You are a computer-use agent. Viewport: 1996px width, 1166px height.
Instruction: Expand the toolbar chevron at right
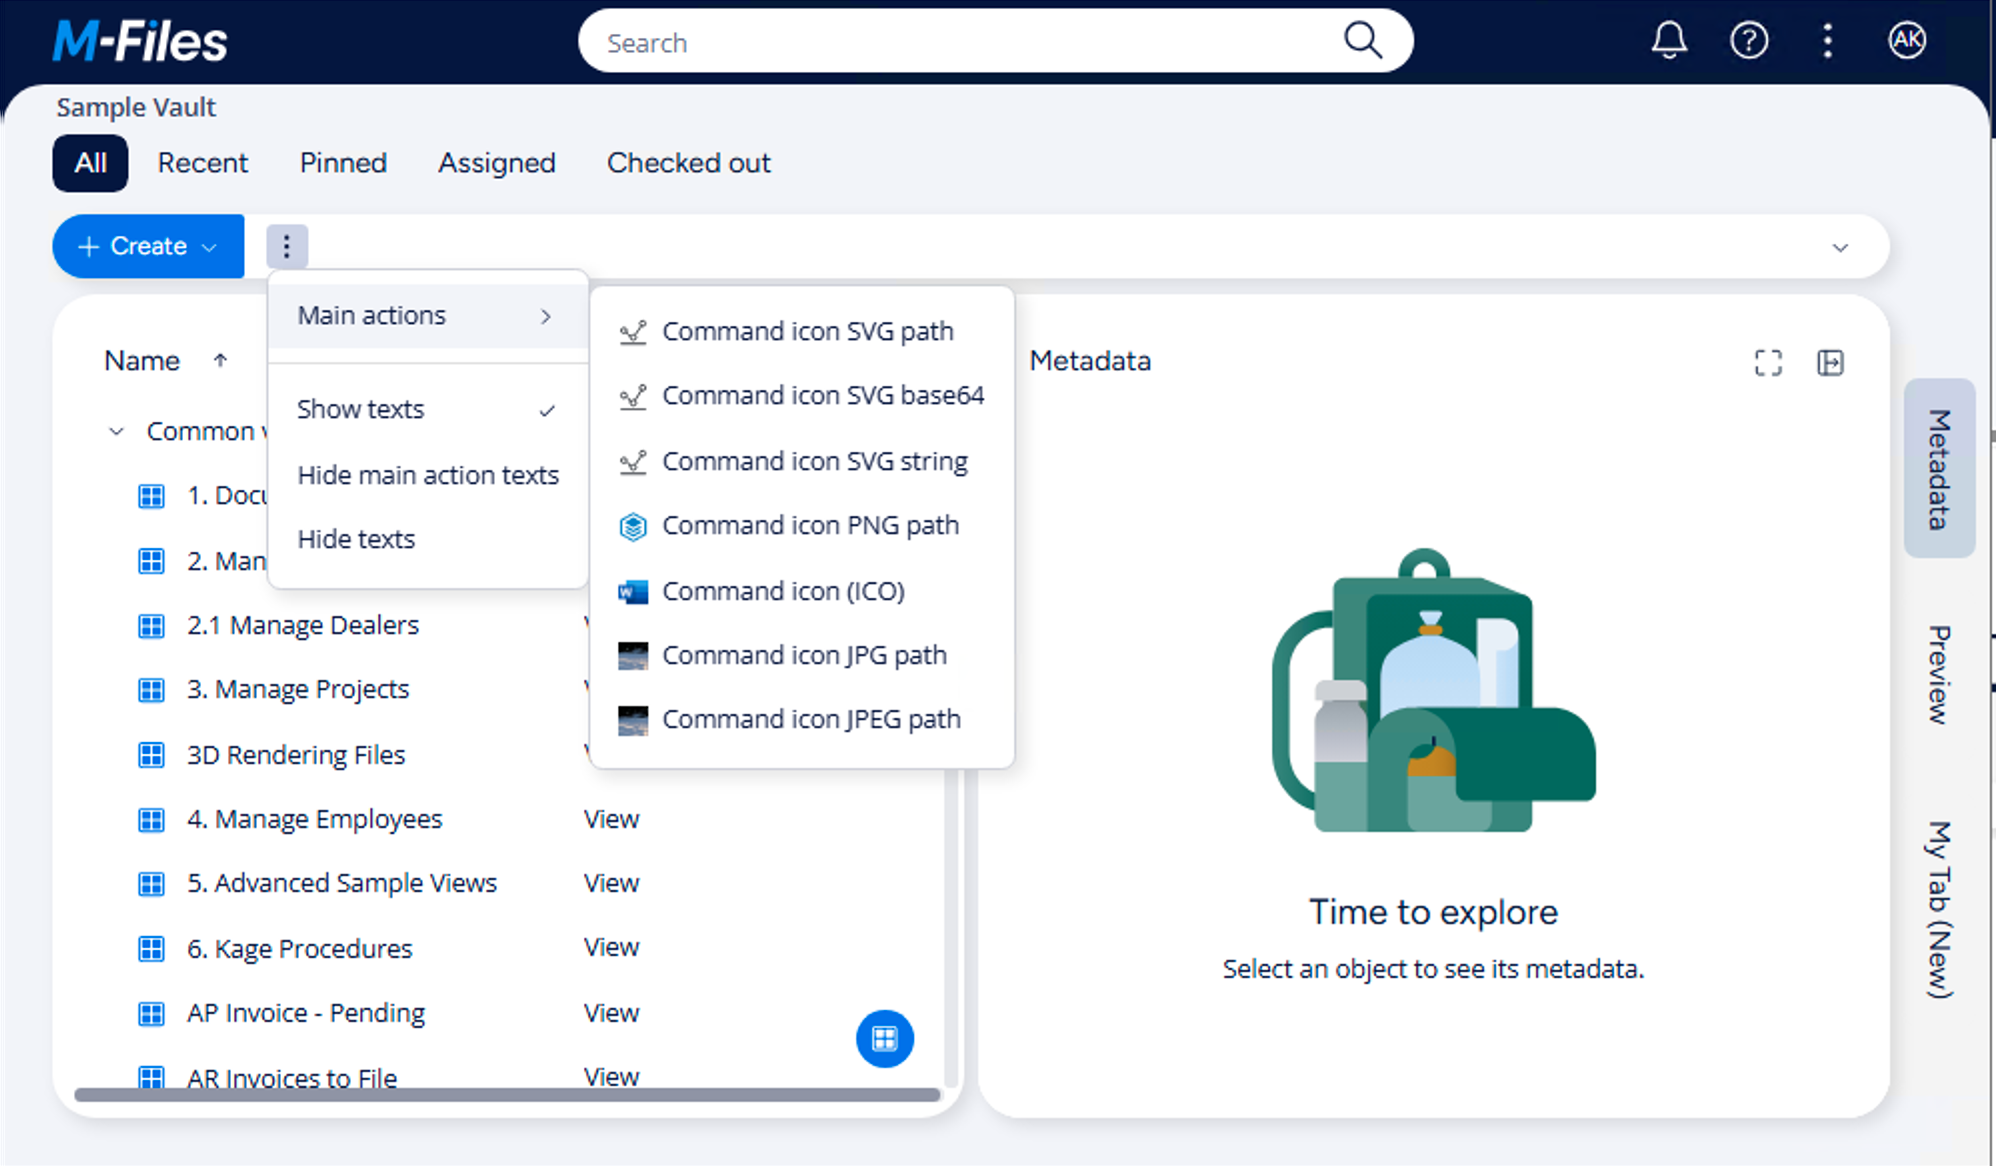[1839, 248]
